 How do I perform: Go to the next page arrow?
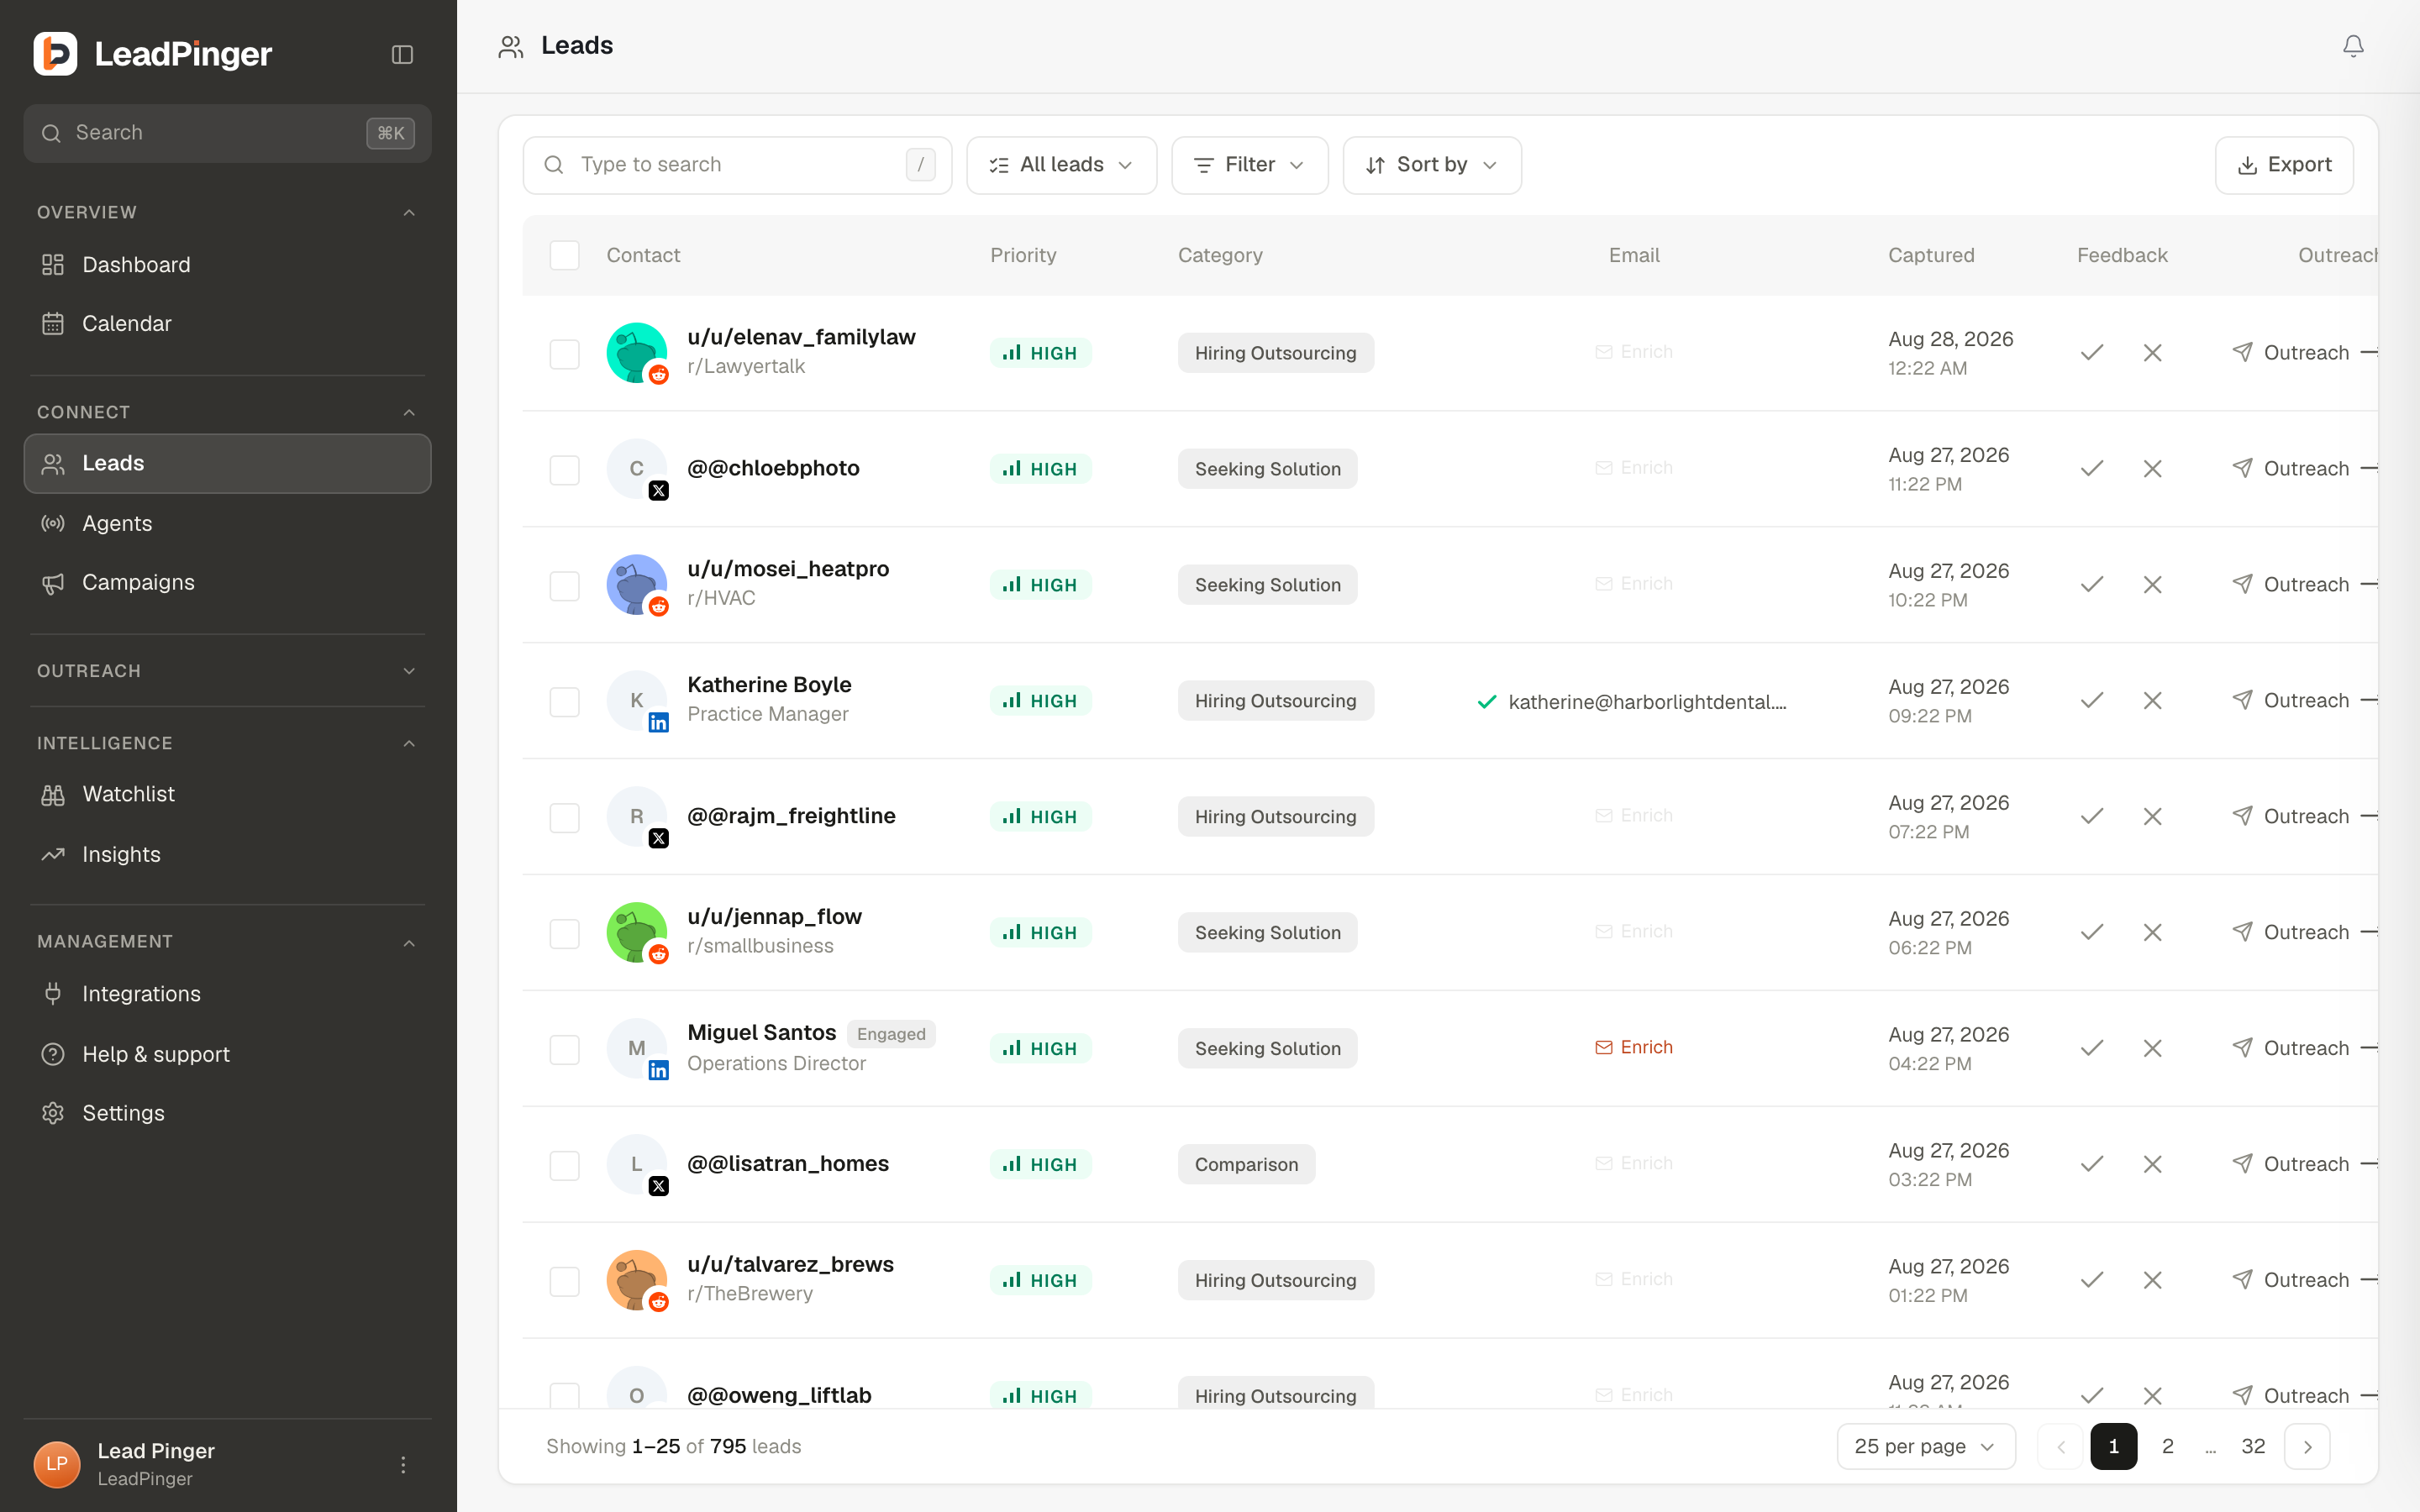[2307, 1447]
